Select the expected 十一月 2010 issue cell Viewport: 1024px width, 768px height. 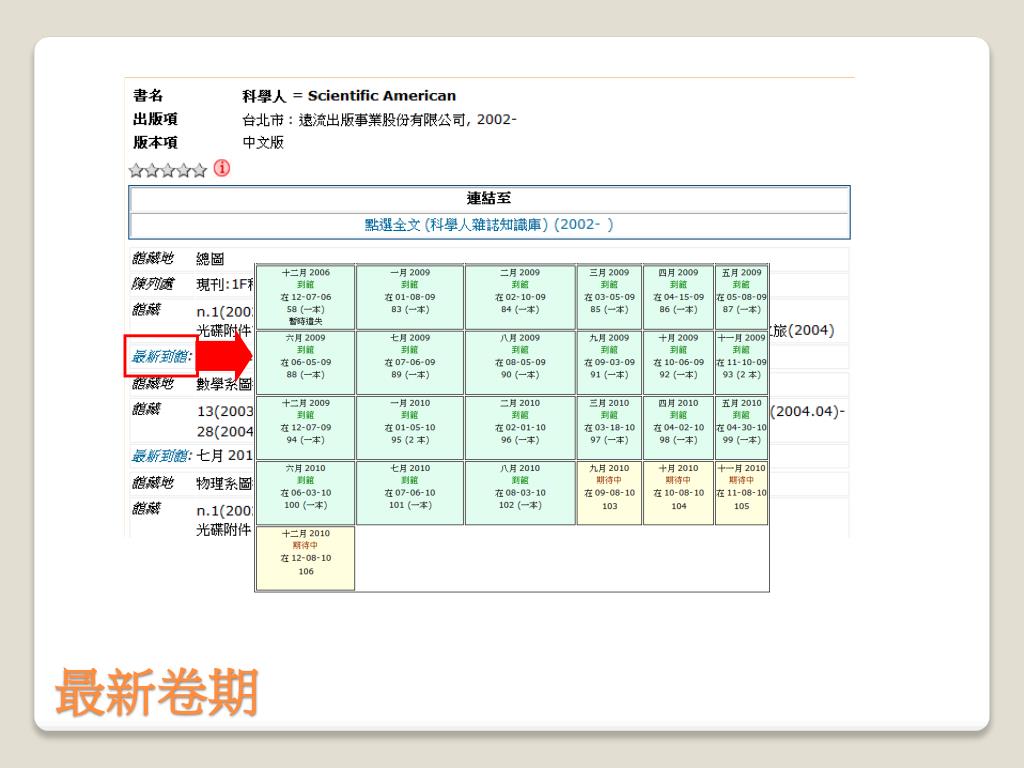pyautogui.click(x=741, y=492)
